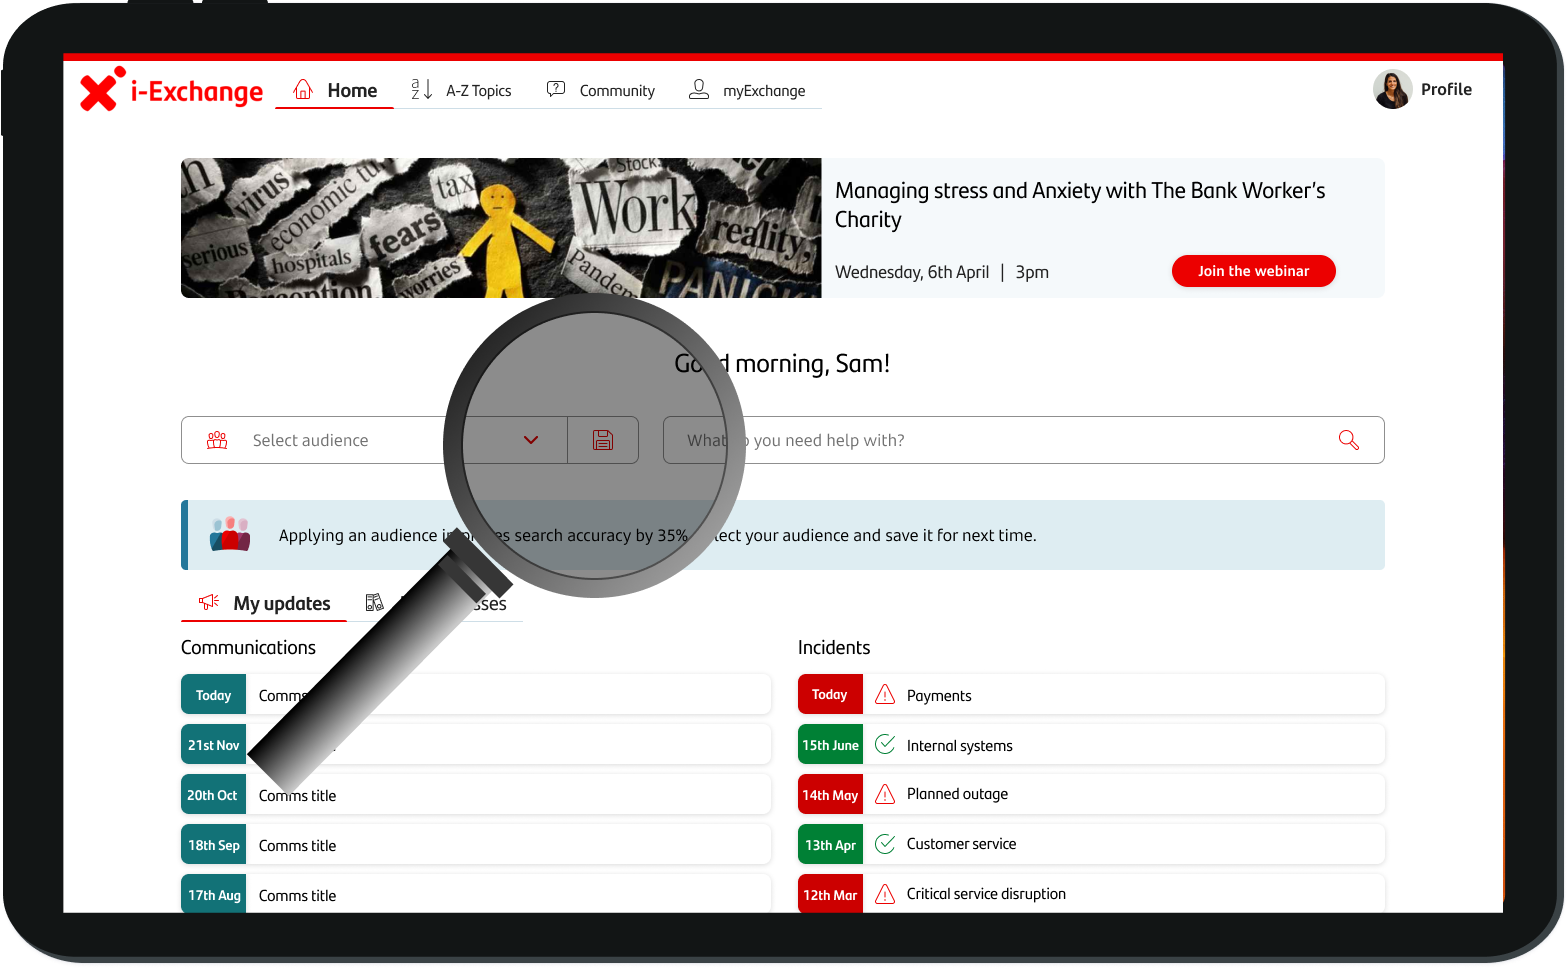Click the 13th Apr date badge
The width and height of the screenshot is (1568, 969).
coord(830,844)
